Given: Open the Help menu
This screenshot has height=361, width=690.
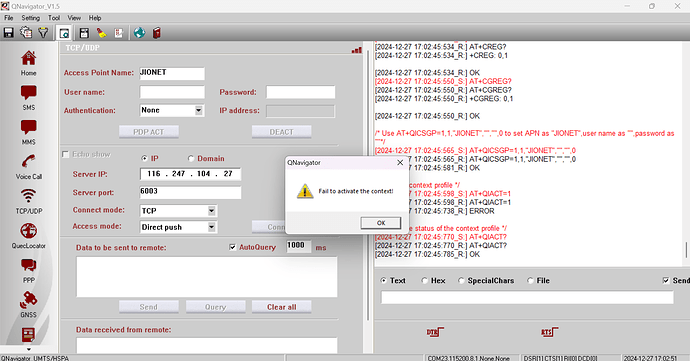Looking at the screenshot, I should click(95, 18).
